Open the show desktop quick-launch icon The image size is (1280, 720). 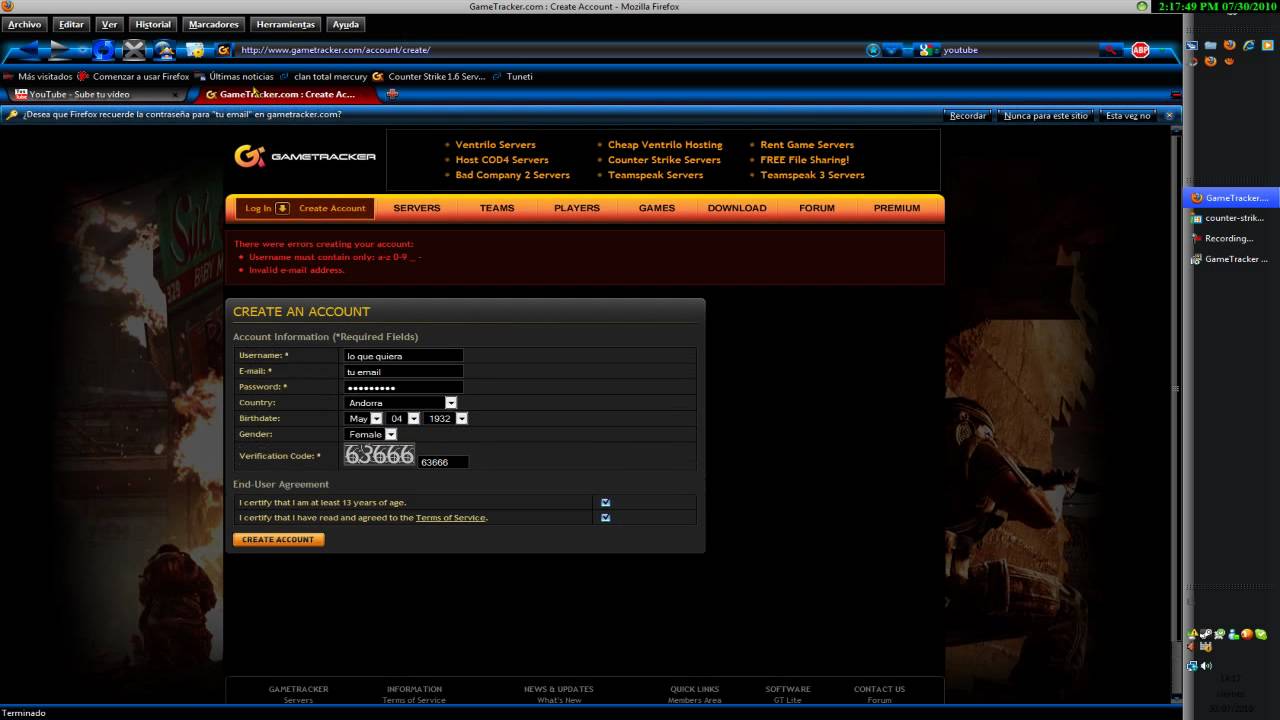1192,46
